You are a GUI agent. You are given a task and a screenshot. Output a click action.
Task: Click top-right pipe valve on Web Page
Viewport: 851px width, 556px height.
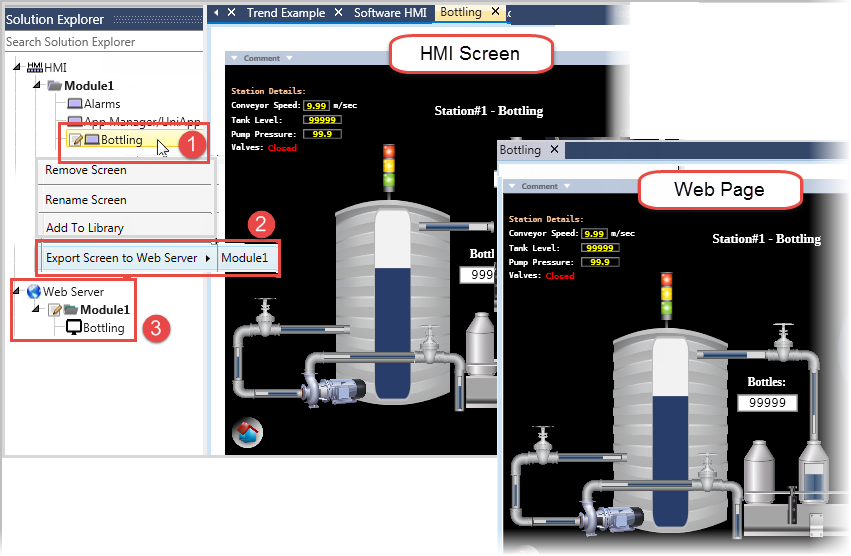783,342
